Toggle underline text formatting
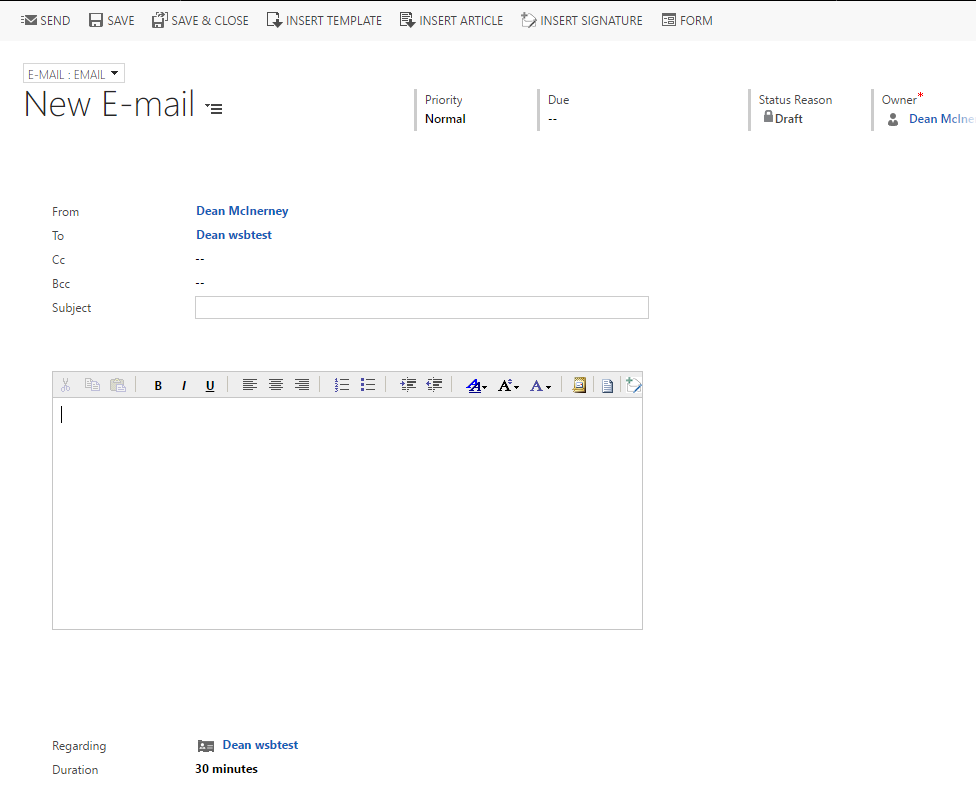 [x=210, y=386]
